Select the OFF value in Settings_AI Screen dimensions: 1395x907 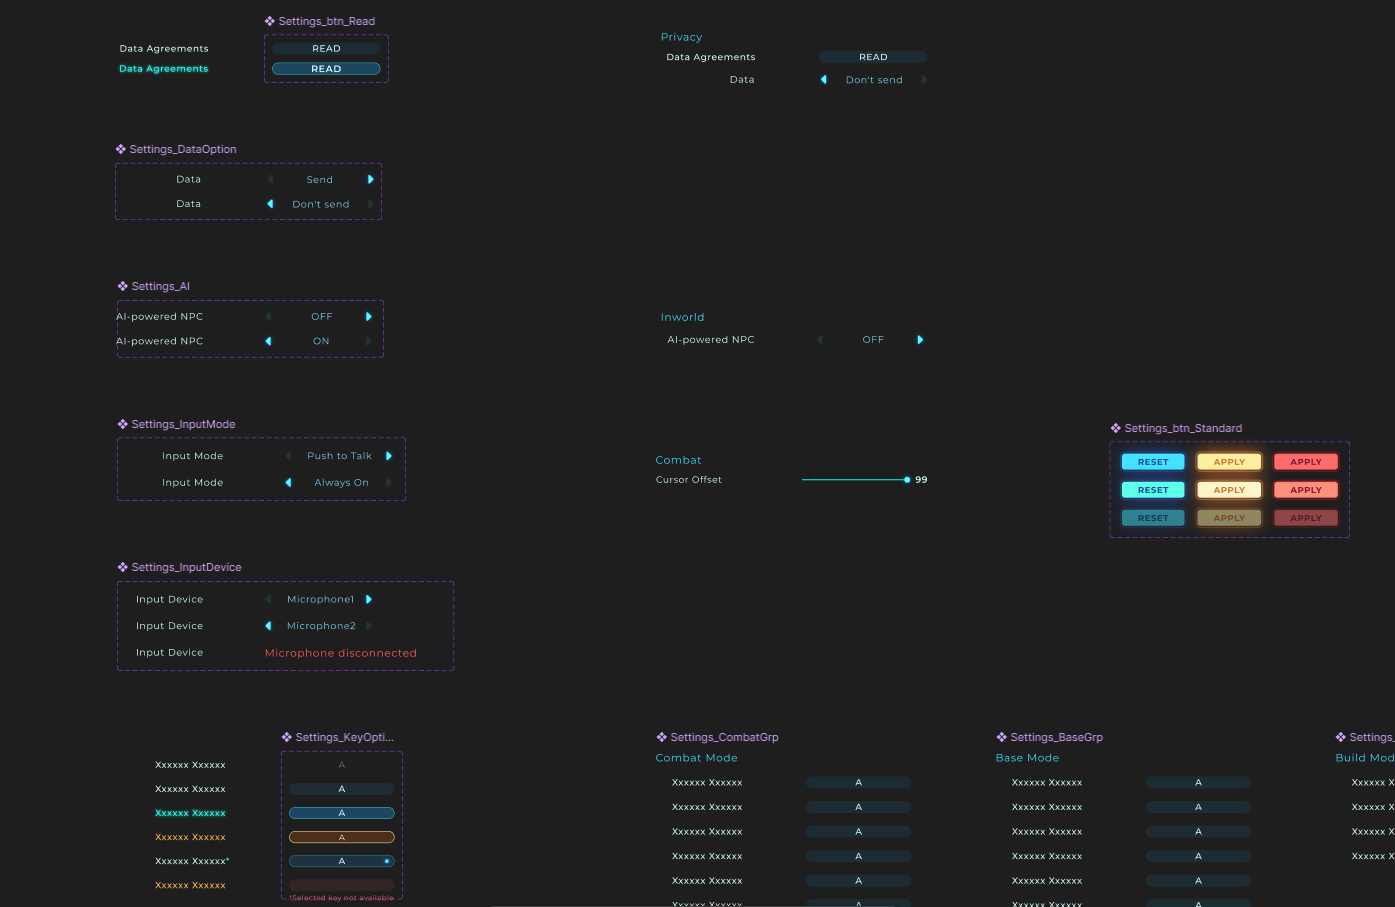coord(322,317)
